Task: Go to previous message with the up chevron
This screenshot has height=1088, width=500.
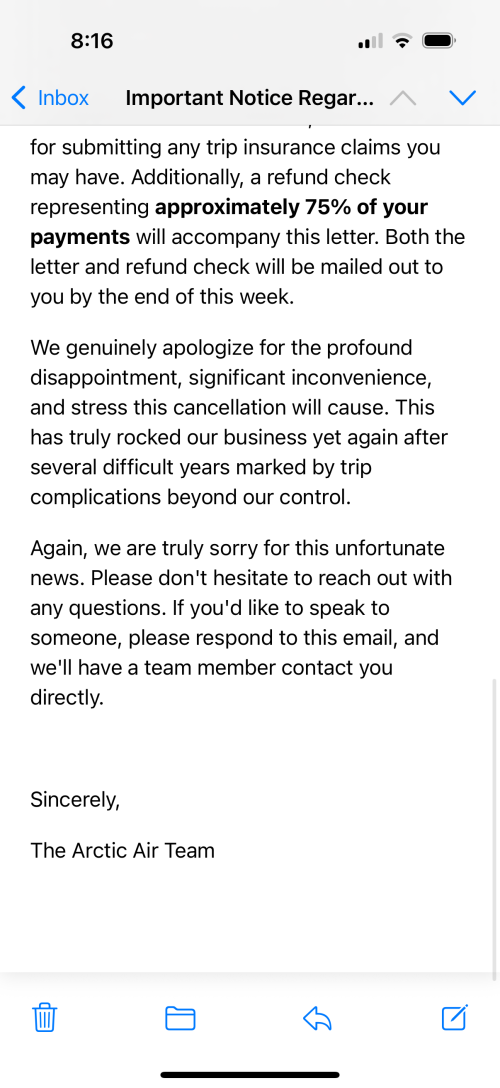Action: click(403, 99)
